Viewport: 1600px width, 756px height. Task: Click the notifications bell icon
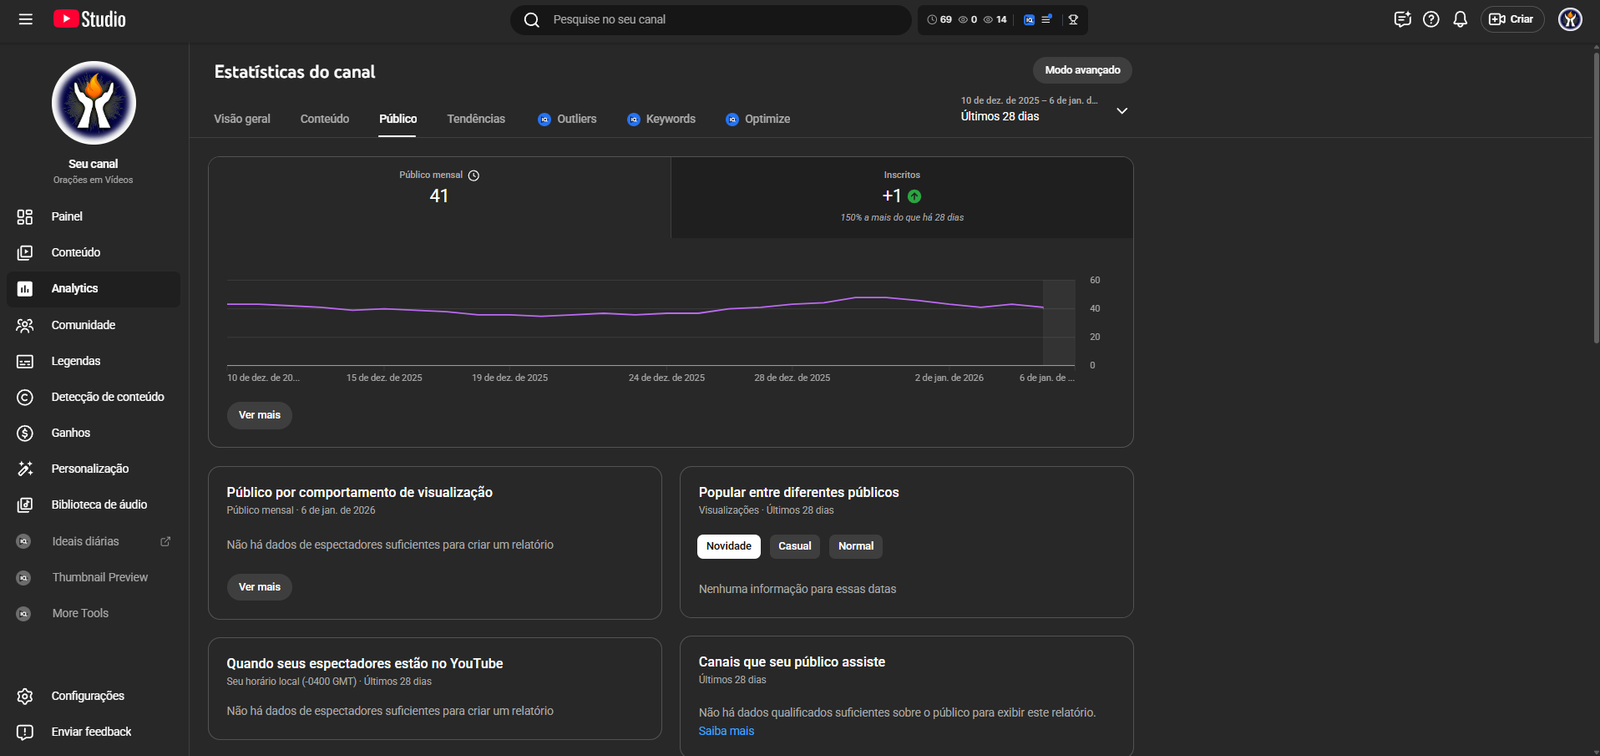pyautogui.click(x=1460, y=19)
